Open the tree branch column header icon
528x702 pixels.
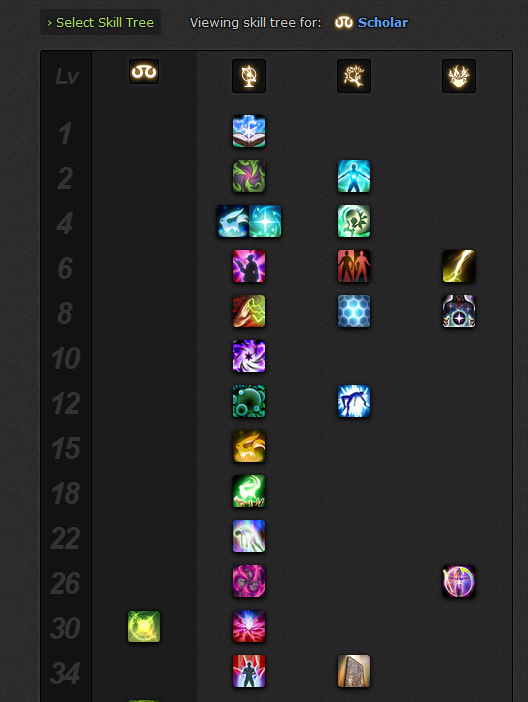coord(354,76)
